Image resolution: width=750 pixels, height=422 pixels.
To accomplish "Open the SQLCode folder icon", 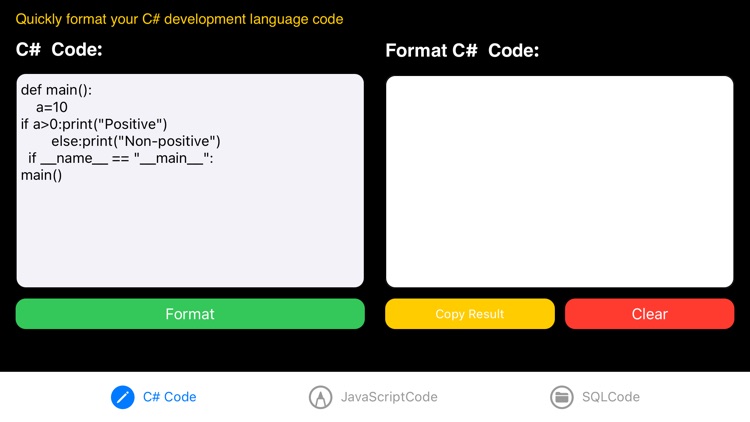I will point(562,397).
